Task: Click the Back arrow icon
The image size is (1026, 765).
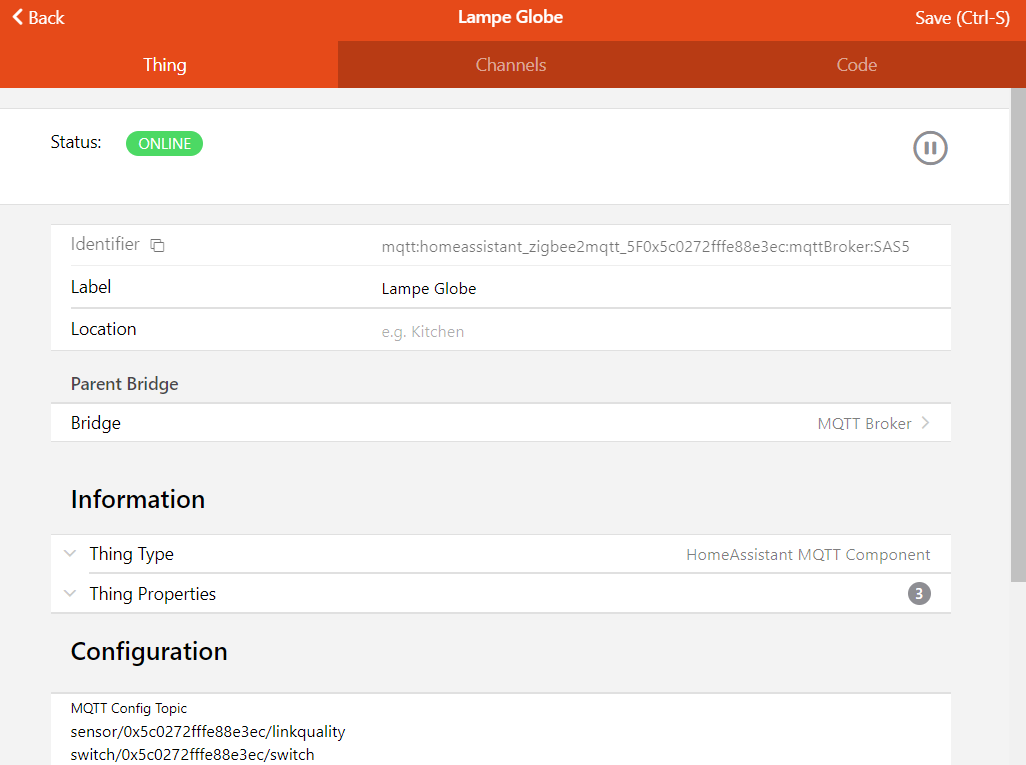Action: tap(17, 18)
